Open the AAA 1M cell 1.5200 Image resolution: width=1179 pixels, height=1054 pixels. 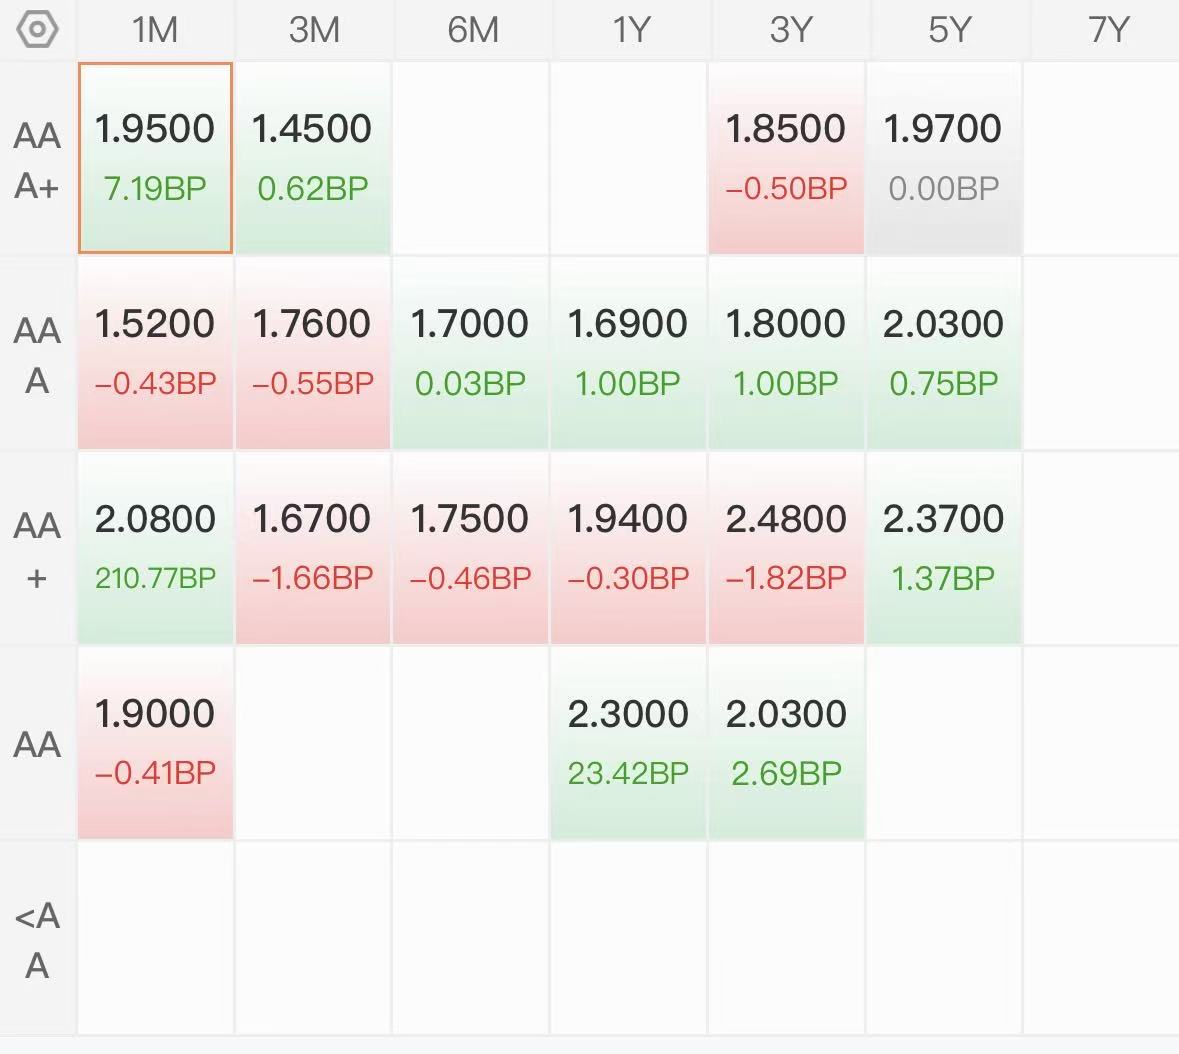[155, 353]
